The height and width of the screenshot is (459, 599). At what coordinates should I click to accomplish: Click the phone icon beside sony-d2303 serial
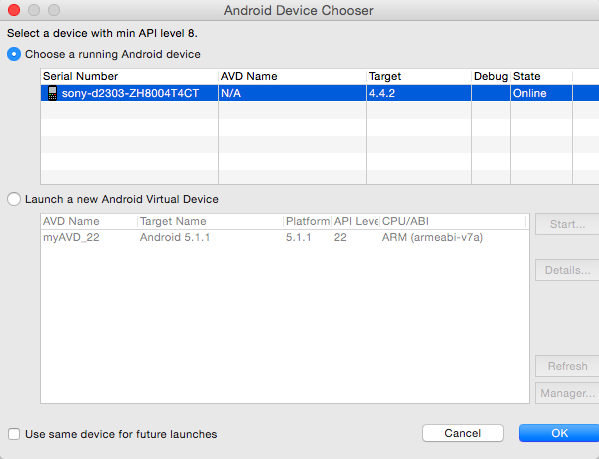[x=52, y=93]
